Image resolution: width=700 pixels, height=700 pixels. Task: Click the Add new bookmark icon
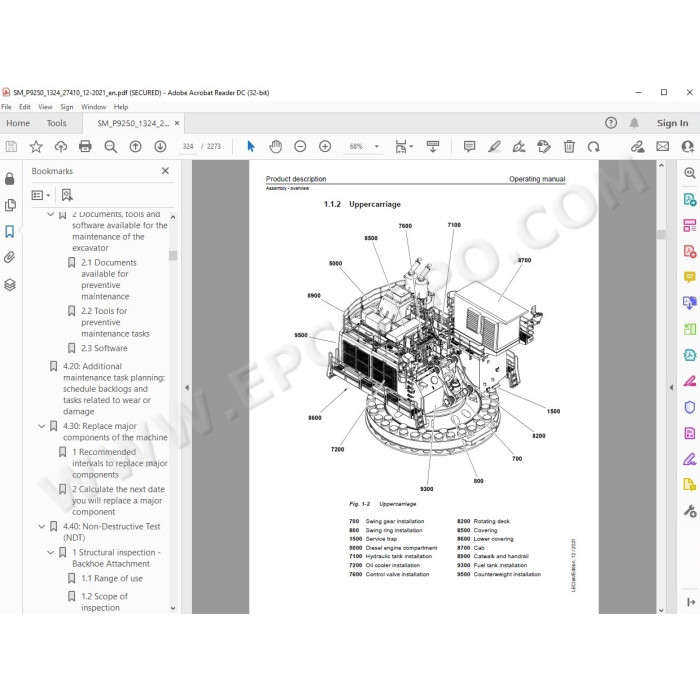pos(67,195)
